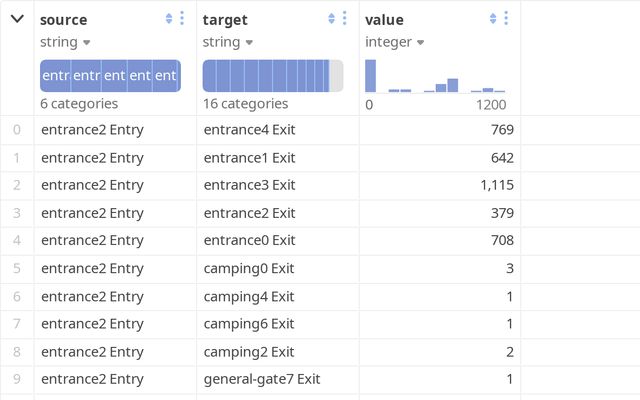640x400 pixels.
Task: Open the string type dropdown under target
Action: point(227,42)
